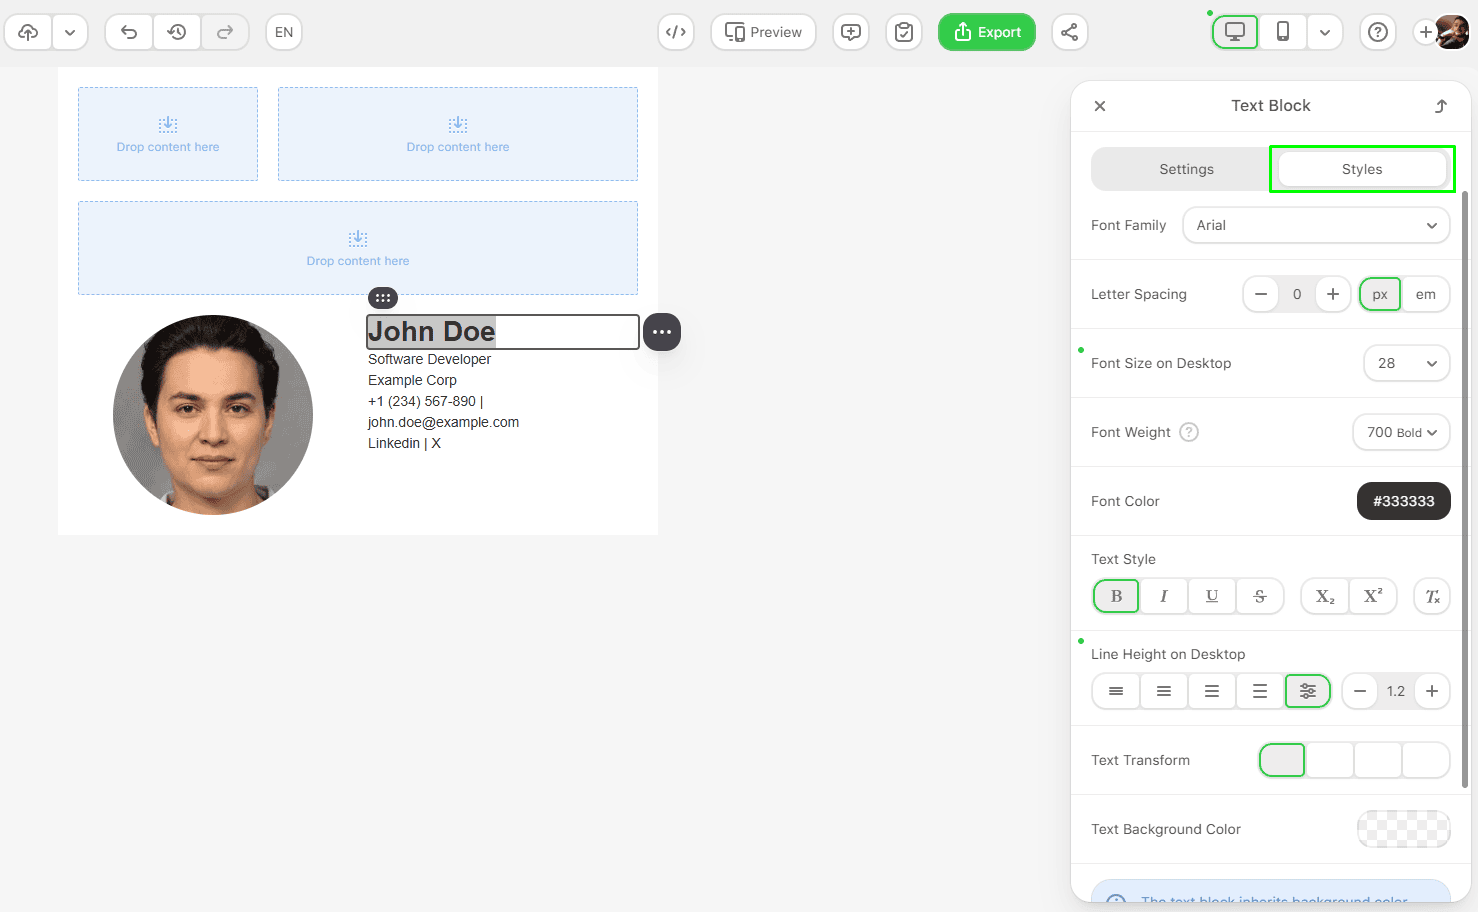
Task: Close the Text Block panel
Action: (x=1100, y=106)
